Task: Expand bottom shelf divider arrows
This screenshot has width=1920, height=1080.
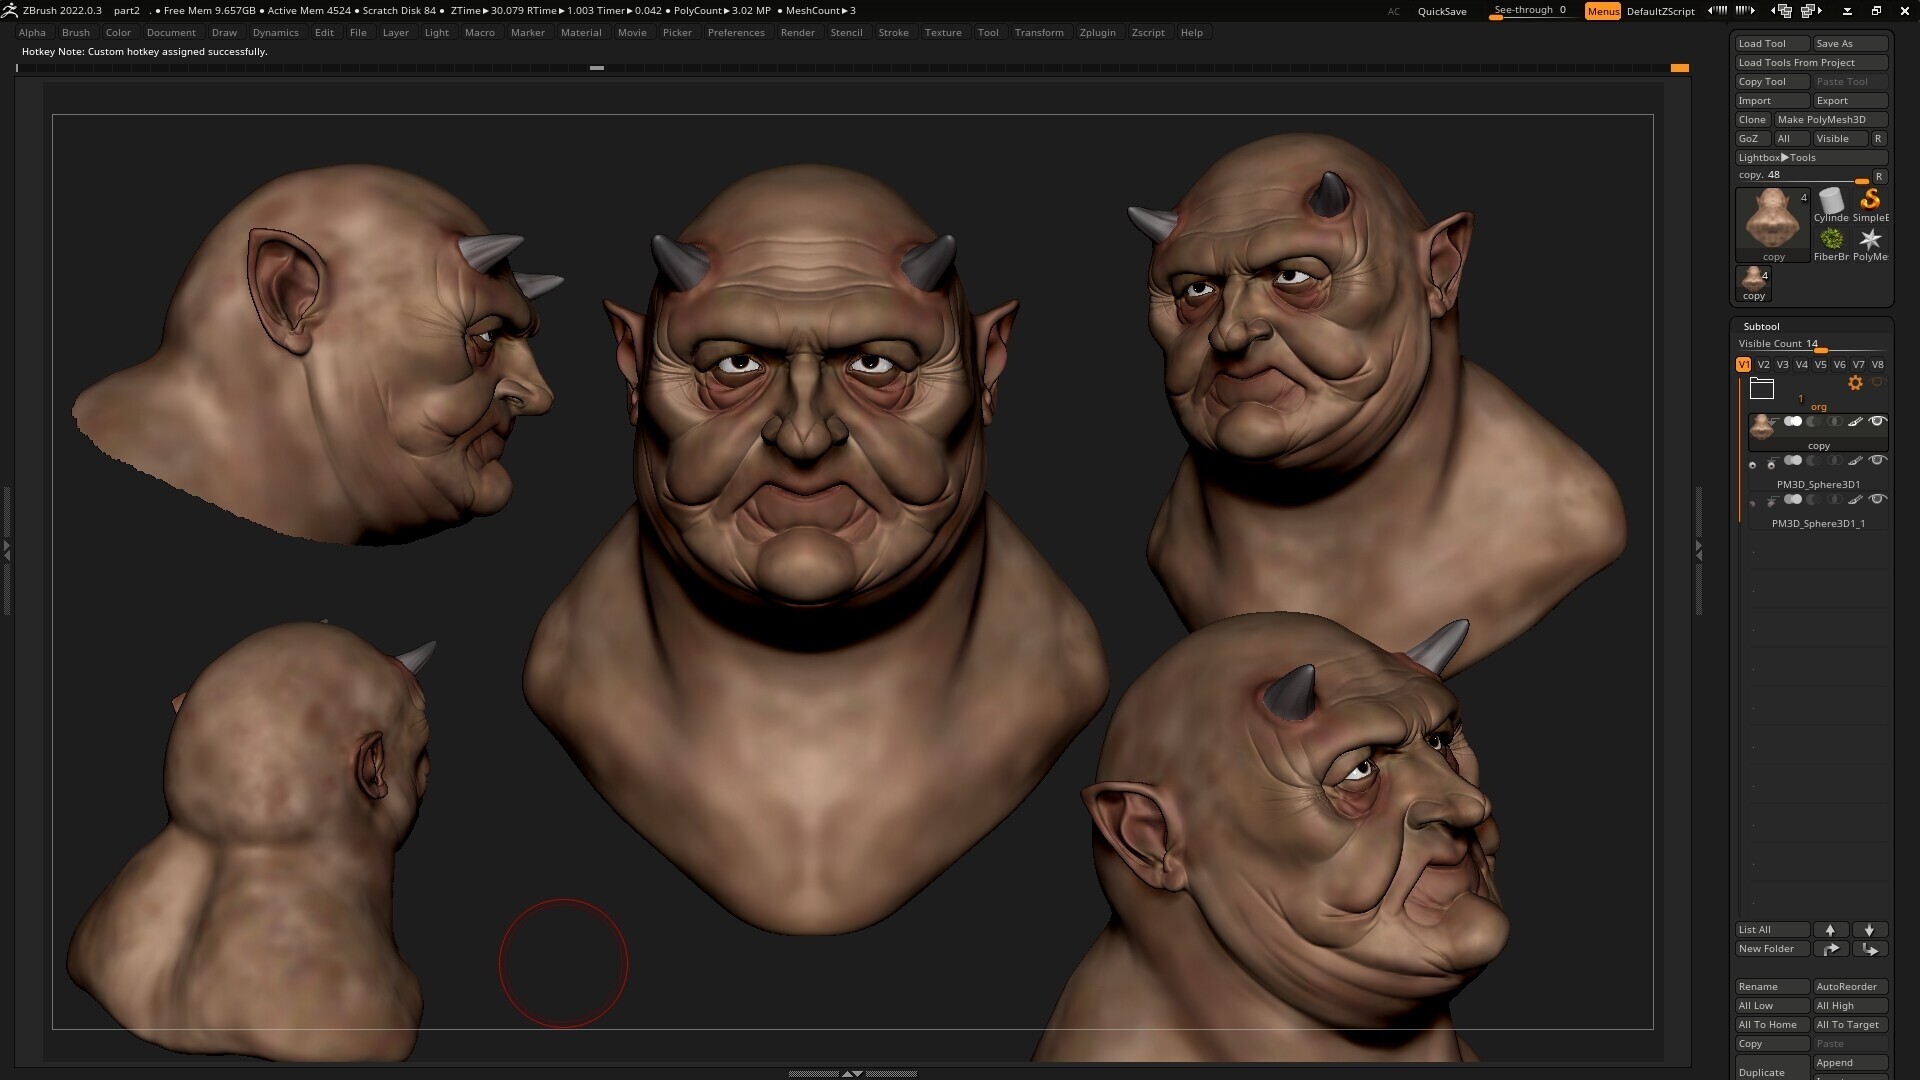Action: (x=852, y=1073)
